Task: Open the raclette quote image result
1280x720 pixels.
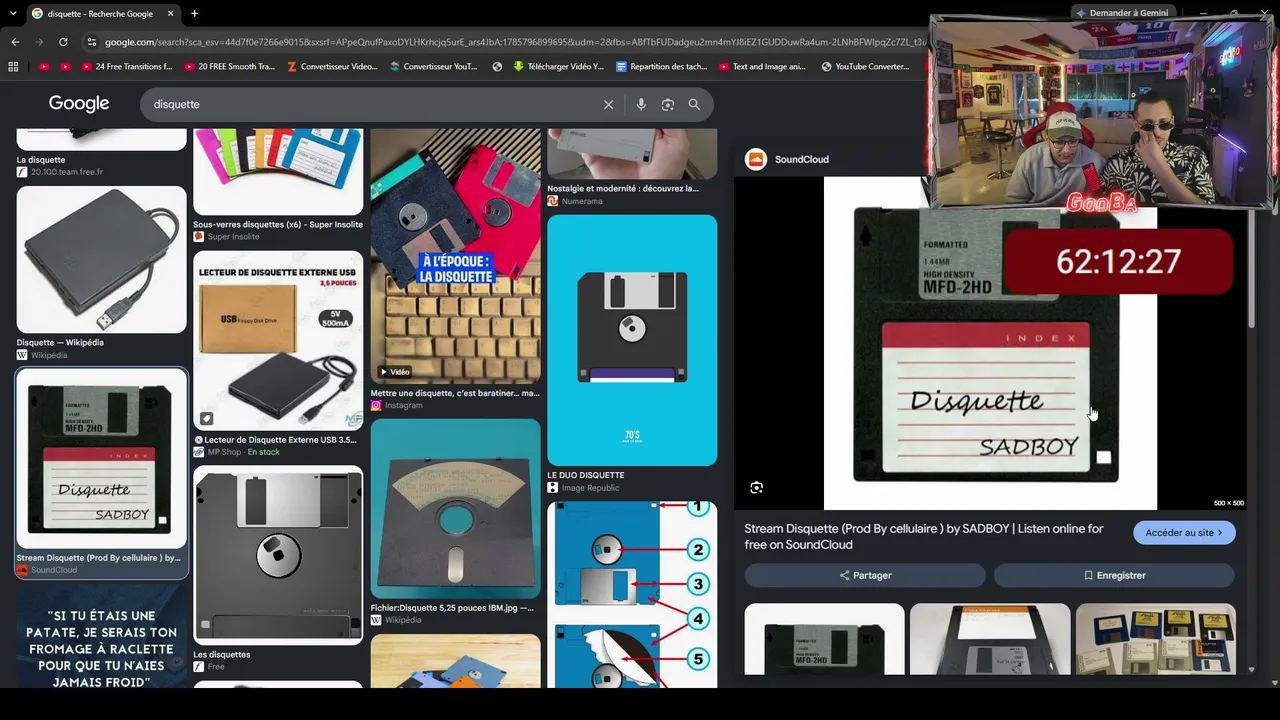Action: (101, 636)
